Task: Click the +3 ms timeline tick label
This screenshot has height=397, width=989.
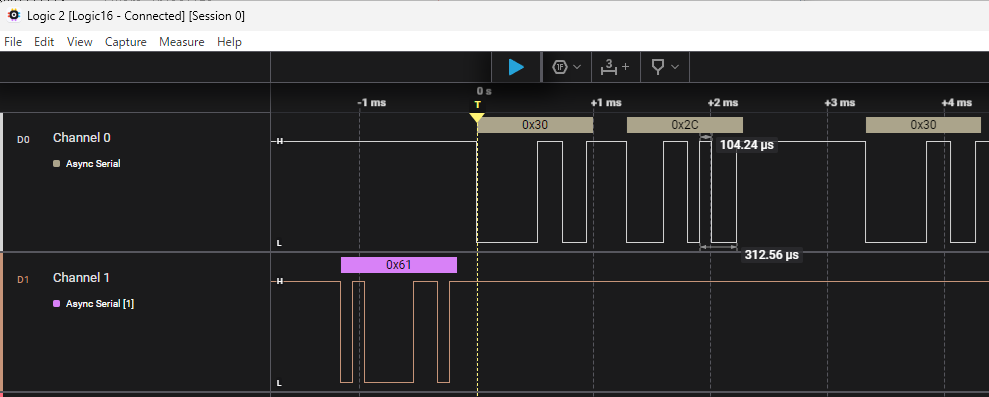Action: (840, 102)
